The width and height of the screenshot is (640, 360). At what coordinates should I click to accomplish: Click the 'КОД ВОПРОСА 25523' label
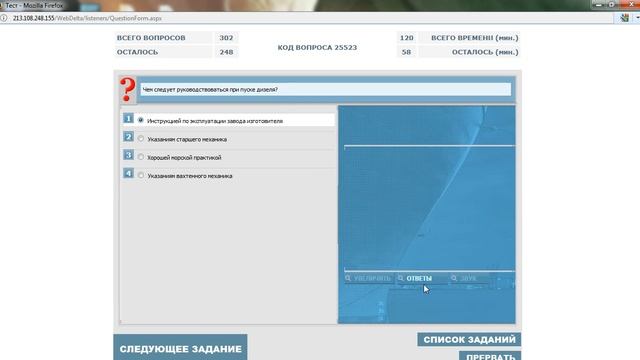(317, 47)
